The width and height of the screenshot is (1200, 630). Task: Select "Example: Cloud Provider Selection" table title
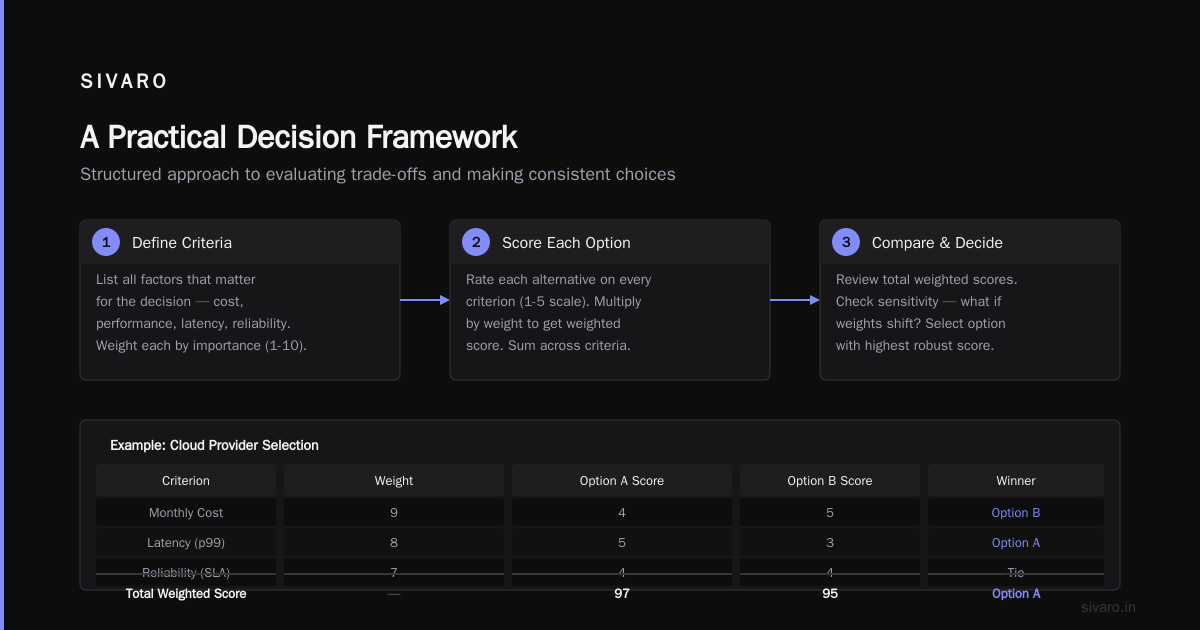coord(214,445)
